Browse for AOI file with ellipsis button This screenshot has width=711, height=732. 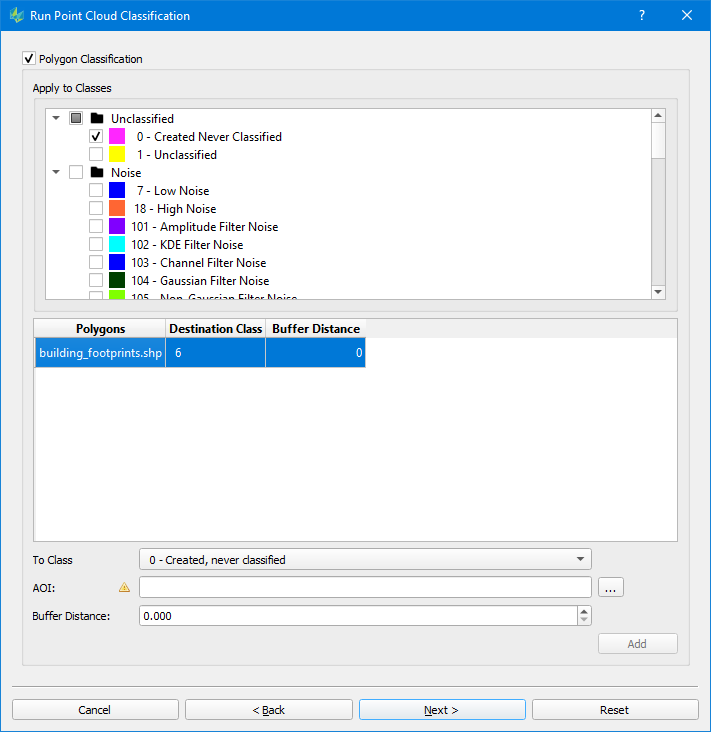pos(611,588)
